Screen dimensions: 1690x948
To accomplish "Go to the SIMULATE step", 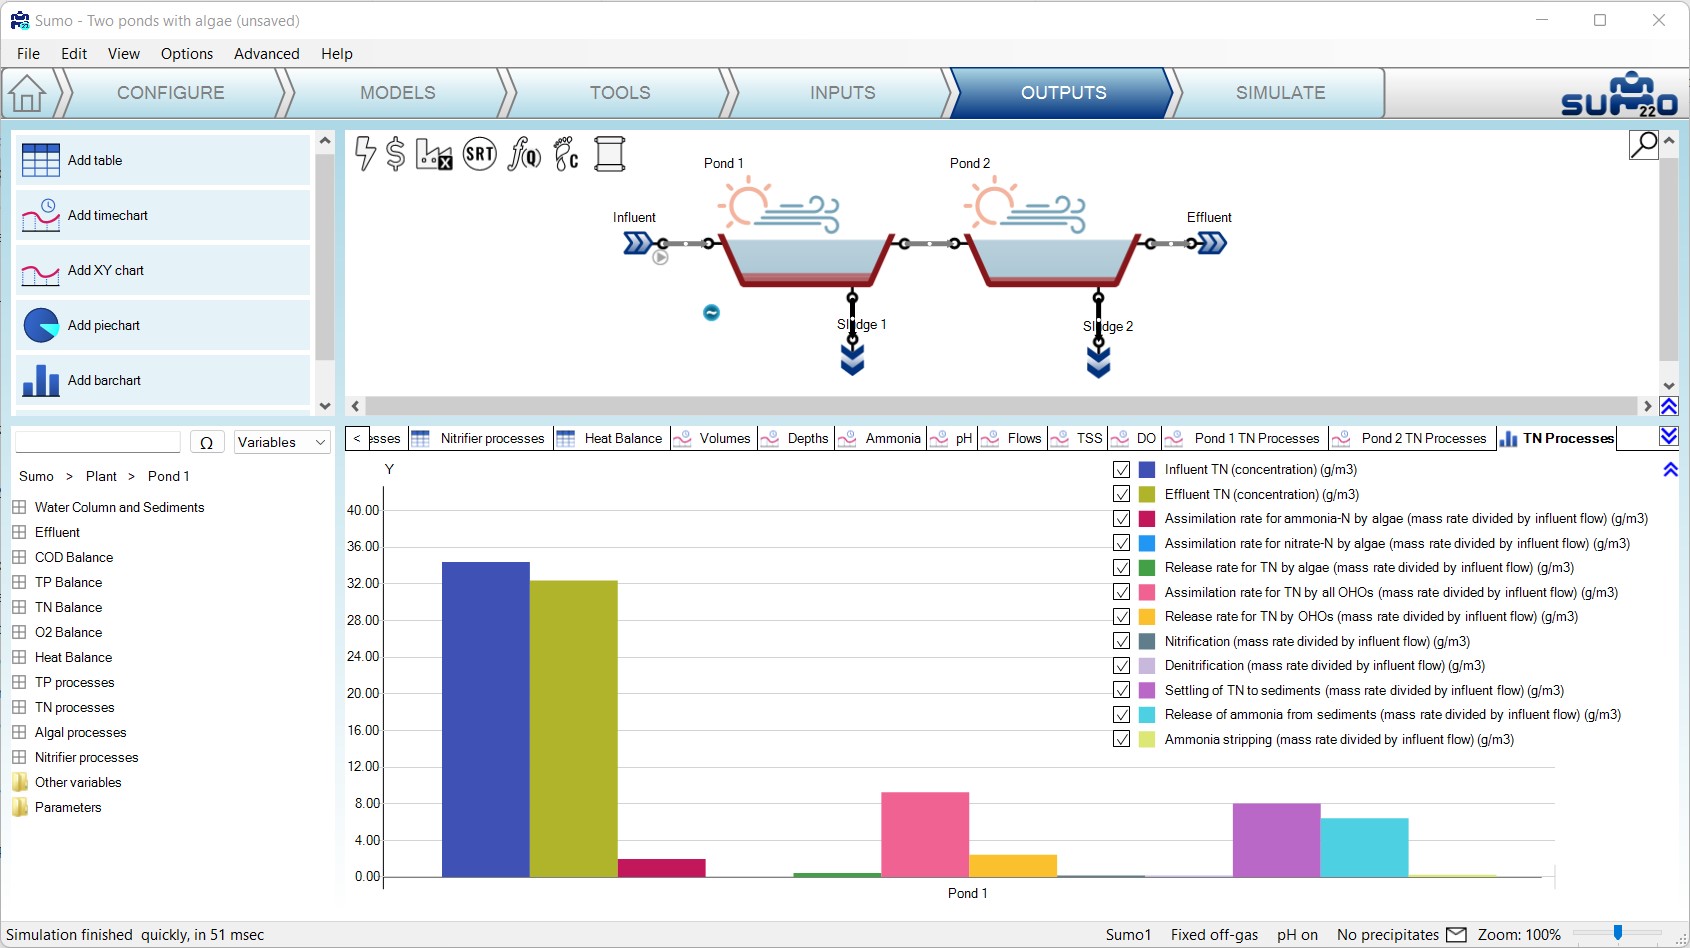I will click(x=1280, y=93).
